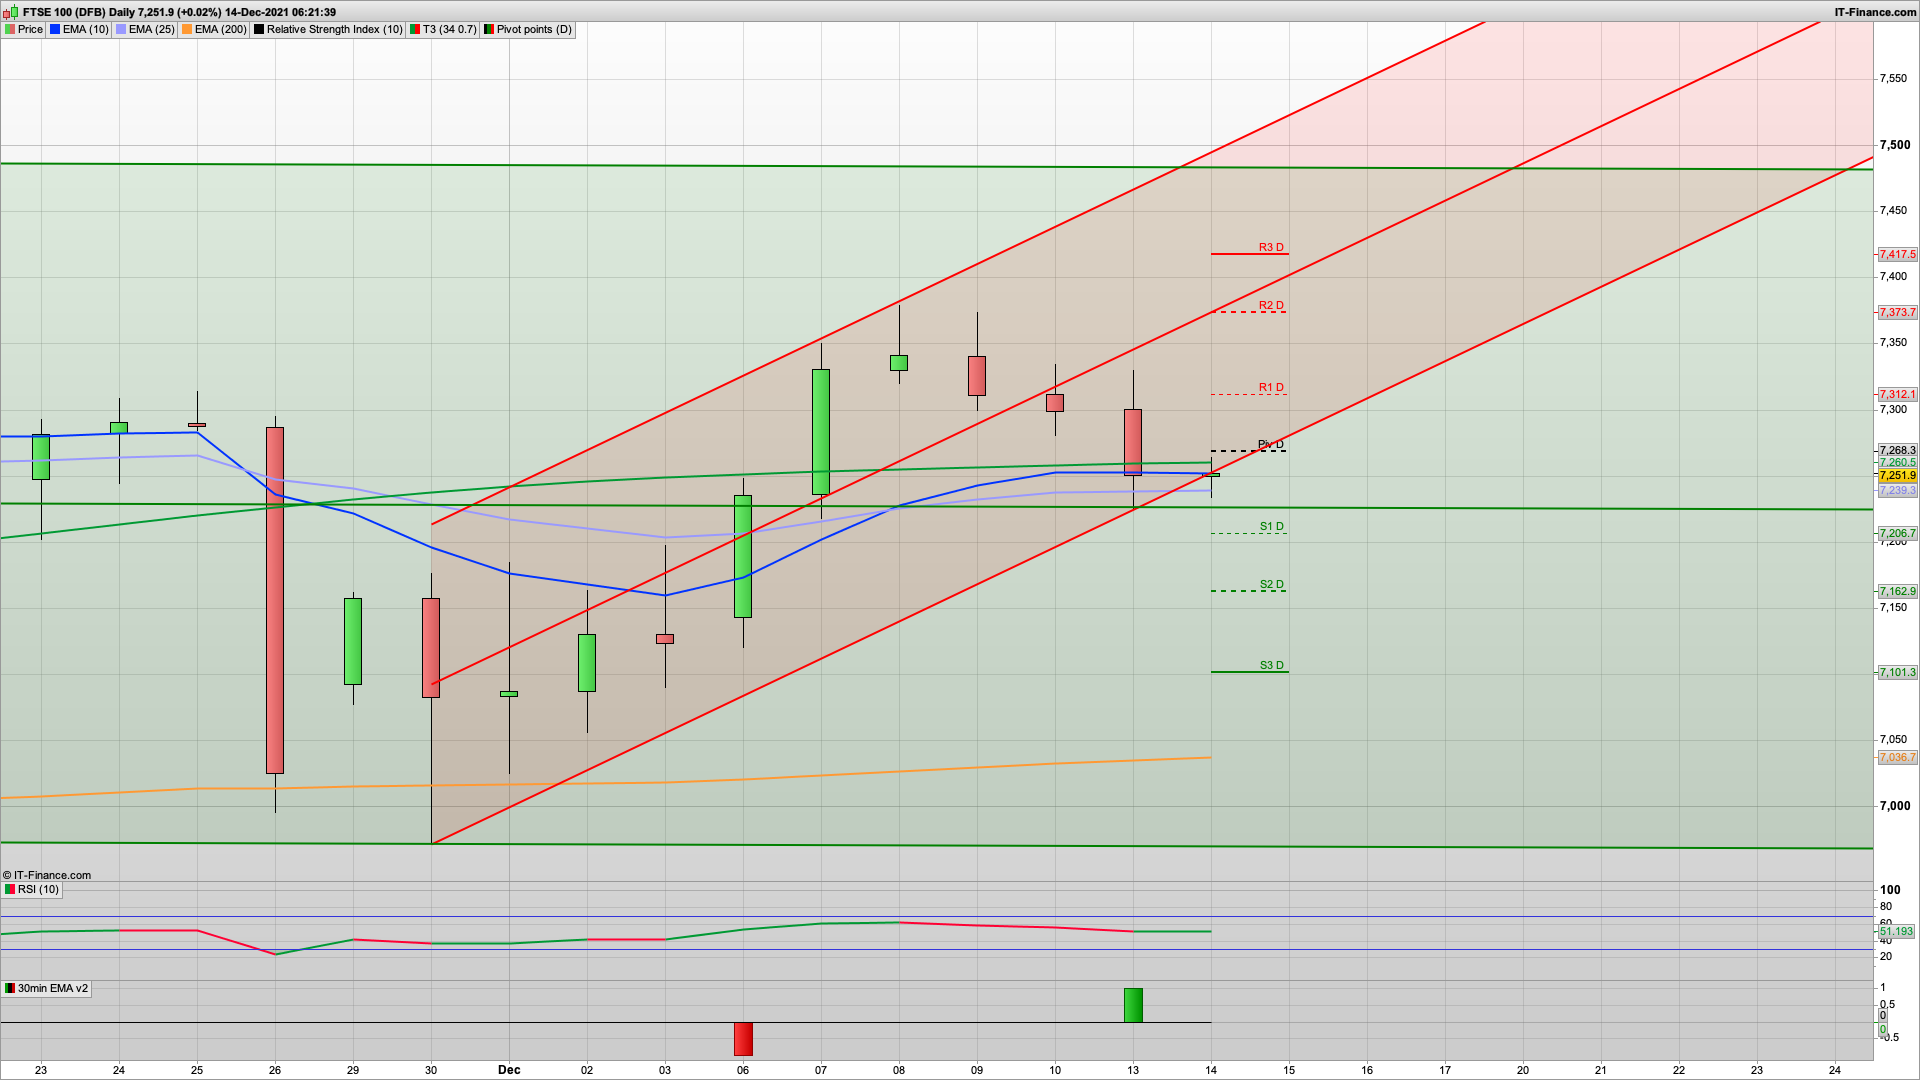This screenshot has width=1920, height=1080.
Task: Click the red histogram bar on the 06th
Action: (743, 1039)
